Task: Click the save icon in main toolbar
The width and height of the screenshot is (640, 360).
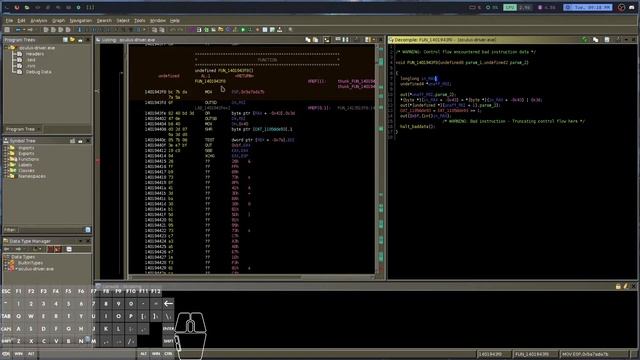Action: [x=7, y=30]
